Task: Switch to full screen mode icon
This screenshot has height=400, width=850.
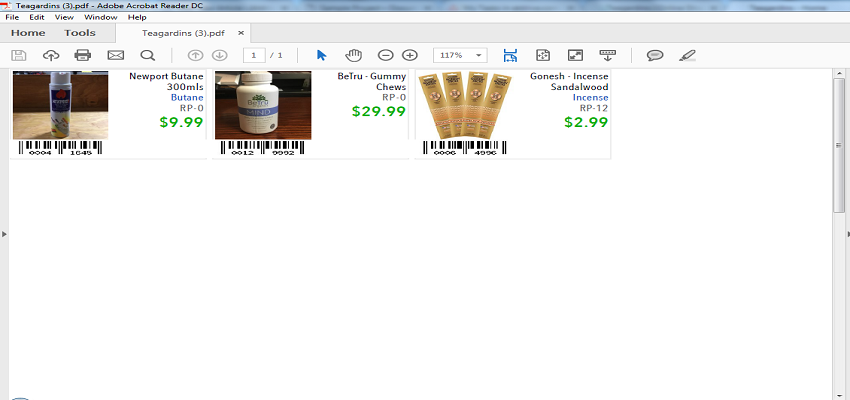Action: (575, 55)
